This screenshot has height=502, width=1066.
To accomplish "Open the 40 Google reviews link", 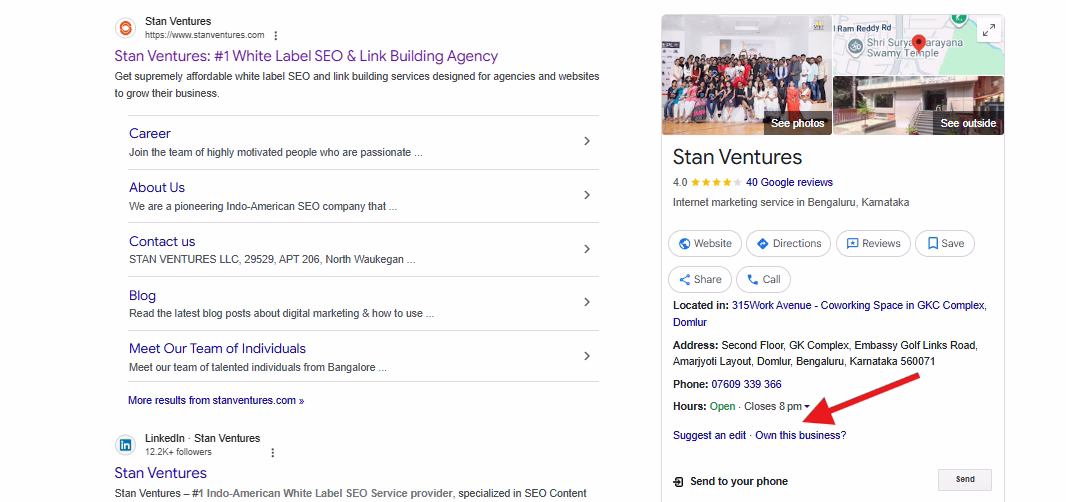I will click(x=789, y=183).
